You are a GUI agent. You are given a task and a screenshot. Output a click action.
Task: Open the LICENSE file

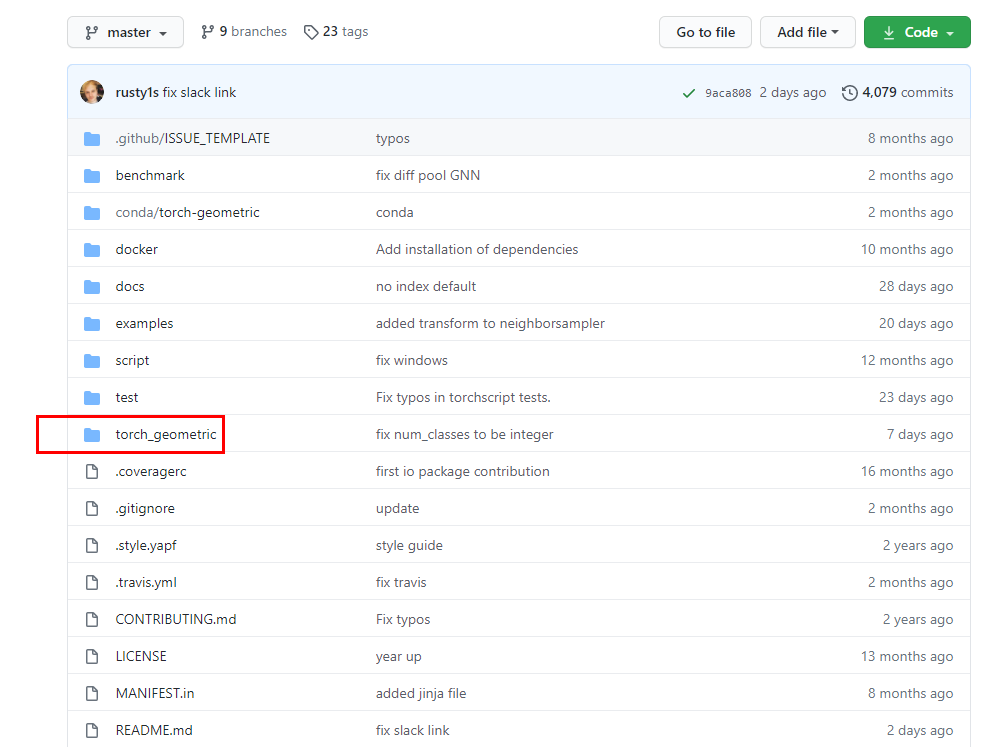tap(141, 656)
